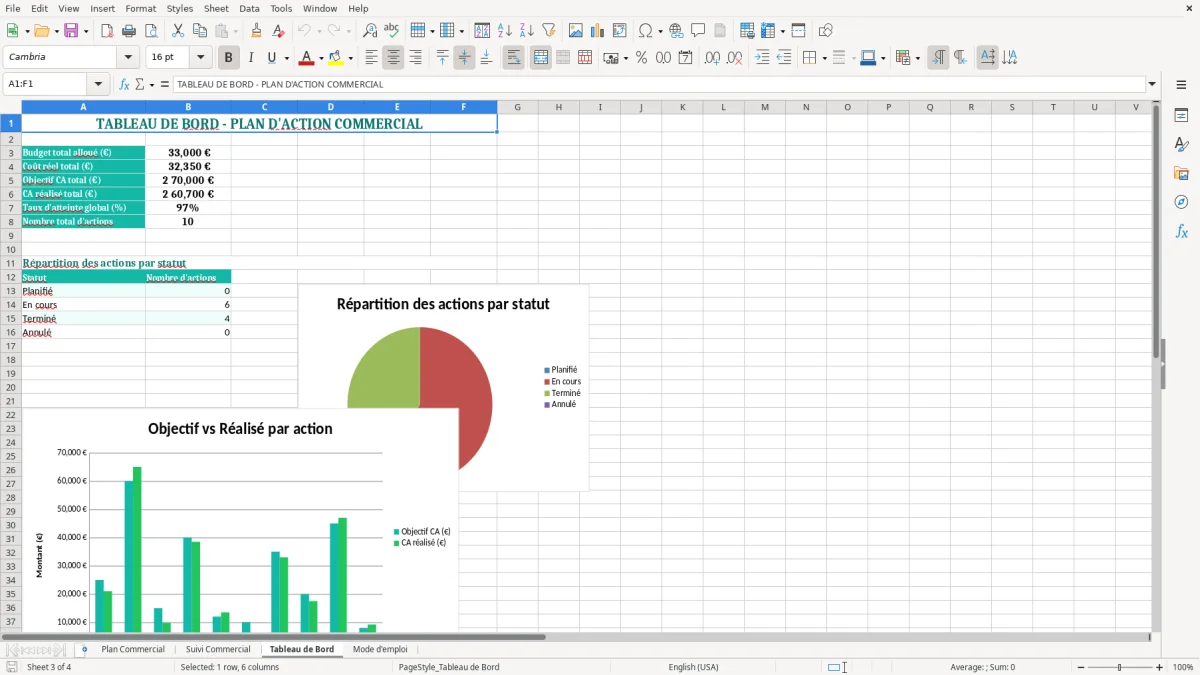1200x675 pixels.
Task: Open the background color dropdown arrow
Action: click(x=350, y=58)
